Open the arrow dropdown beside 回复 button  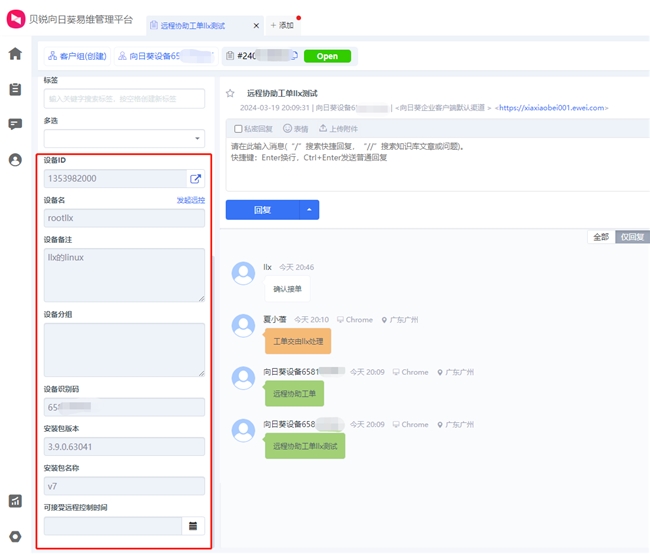309,210
